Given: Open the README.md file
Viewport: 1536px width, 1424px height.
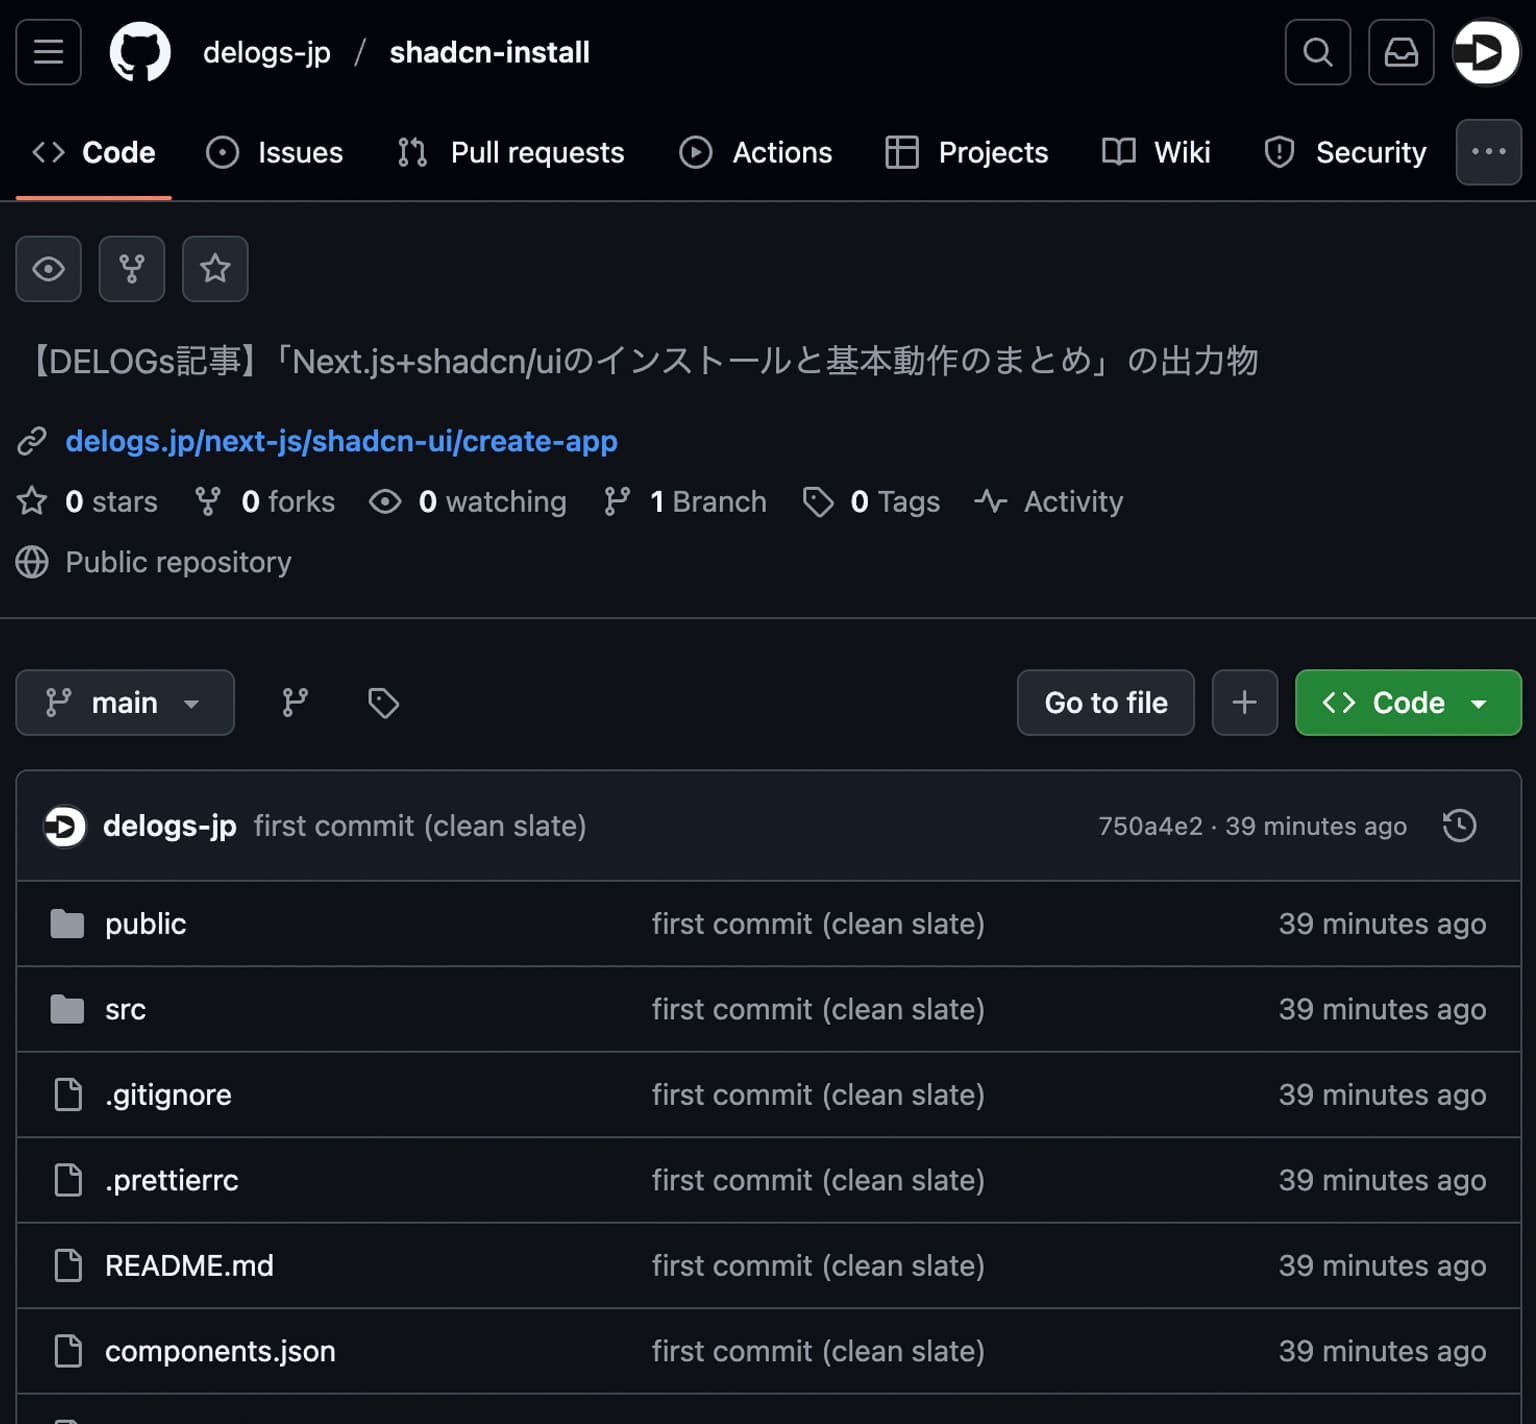Looking at the screenshot, I should point(189,1266).
